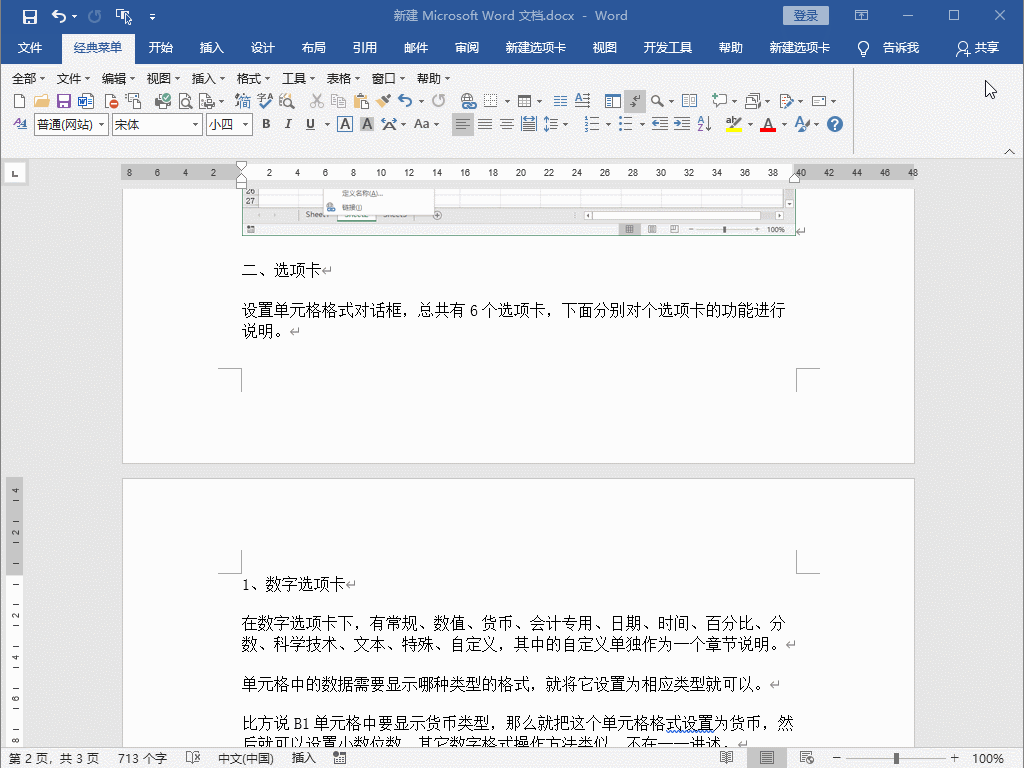The width and height of the screenshot is (1024, 768).
Task: Run spelling and grammar check icon
Action: point(264,101)
